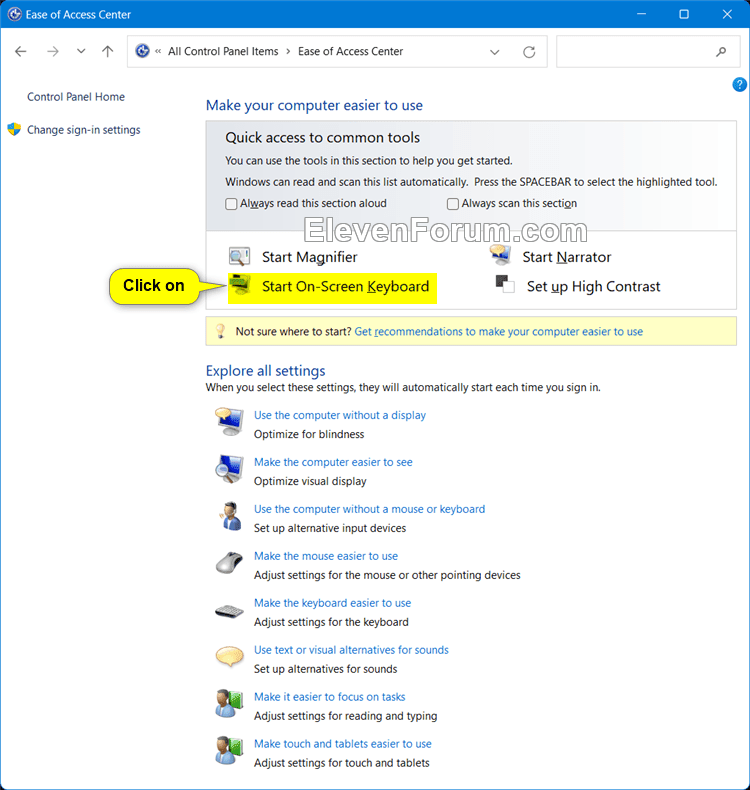Open Get recommendations to make computer easier

pyautogui.click(x=499, y=332)
